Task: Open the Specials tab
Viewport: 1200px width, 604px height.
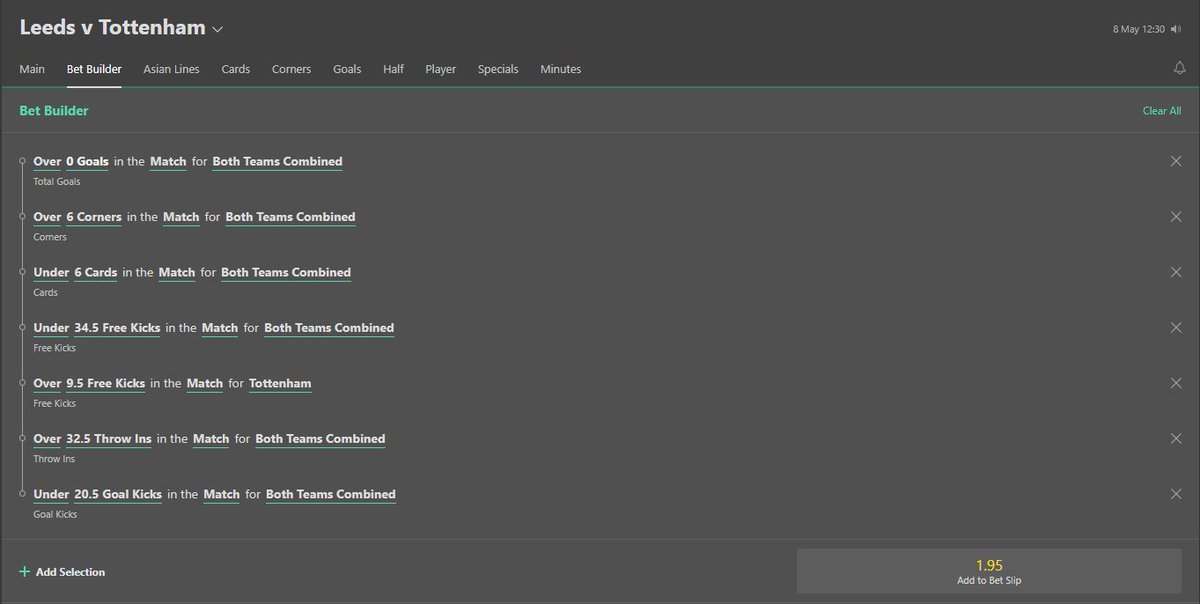Action: (x=498, y=69)
